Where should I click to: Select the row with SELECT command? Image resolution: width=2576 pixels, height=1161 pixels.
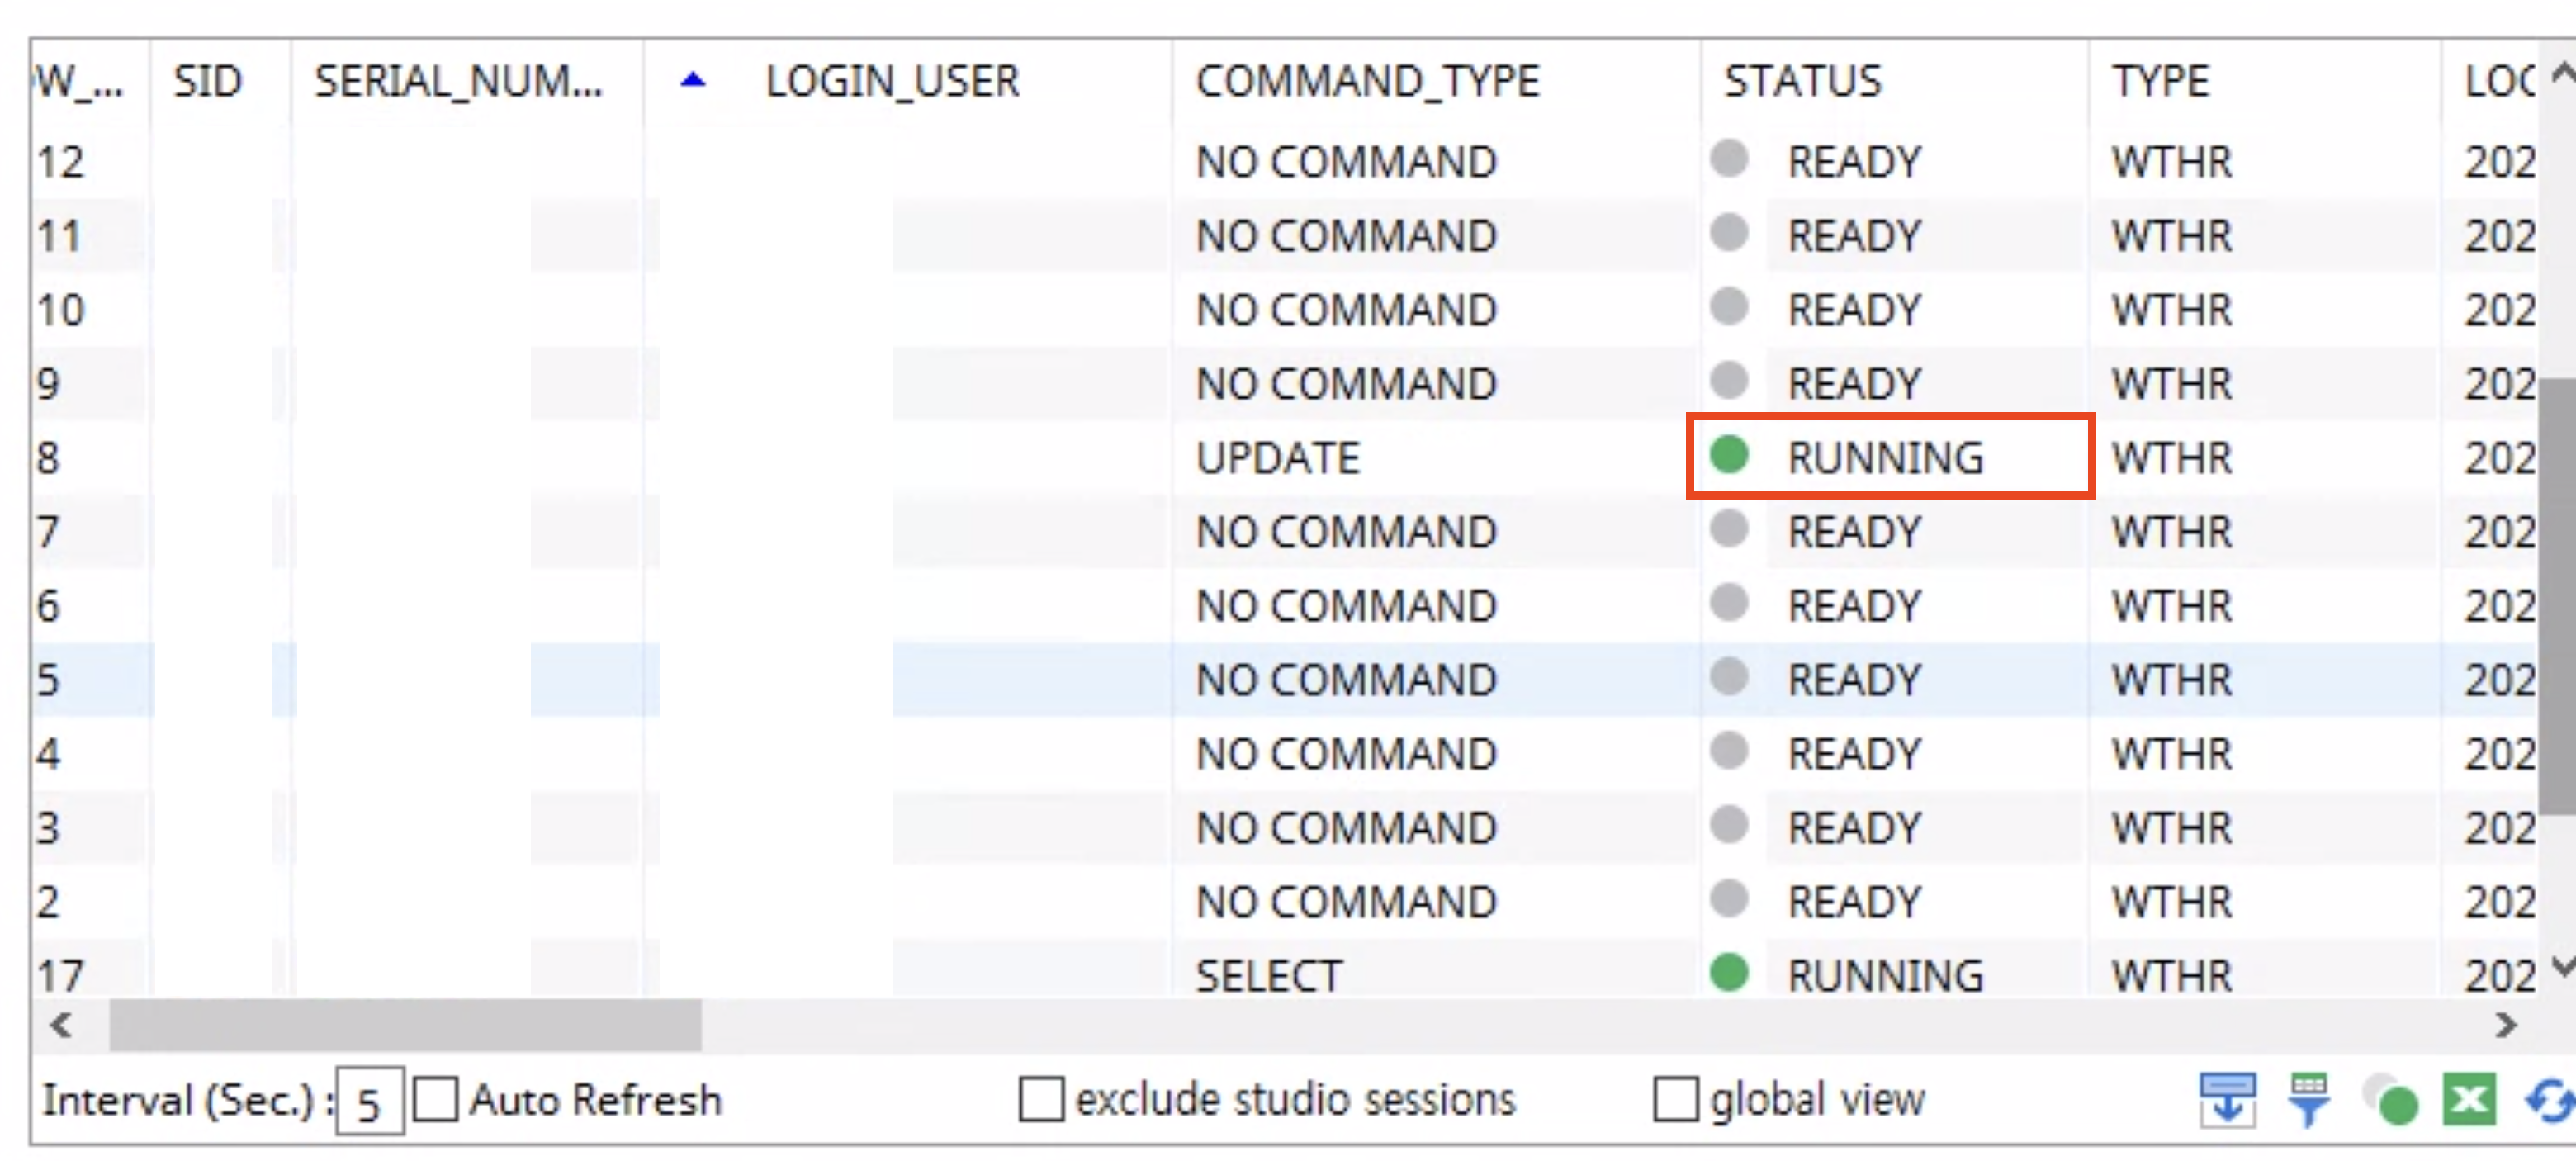[x=1268, y=976]
